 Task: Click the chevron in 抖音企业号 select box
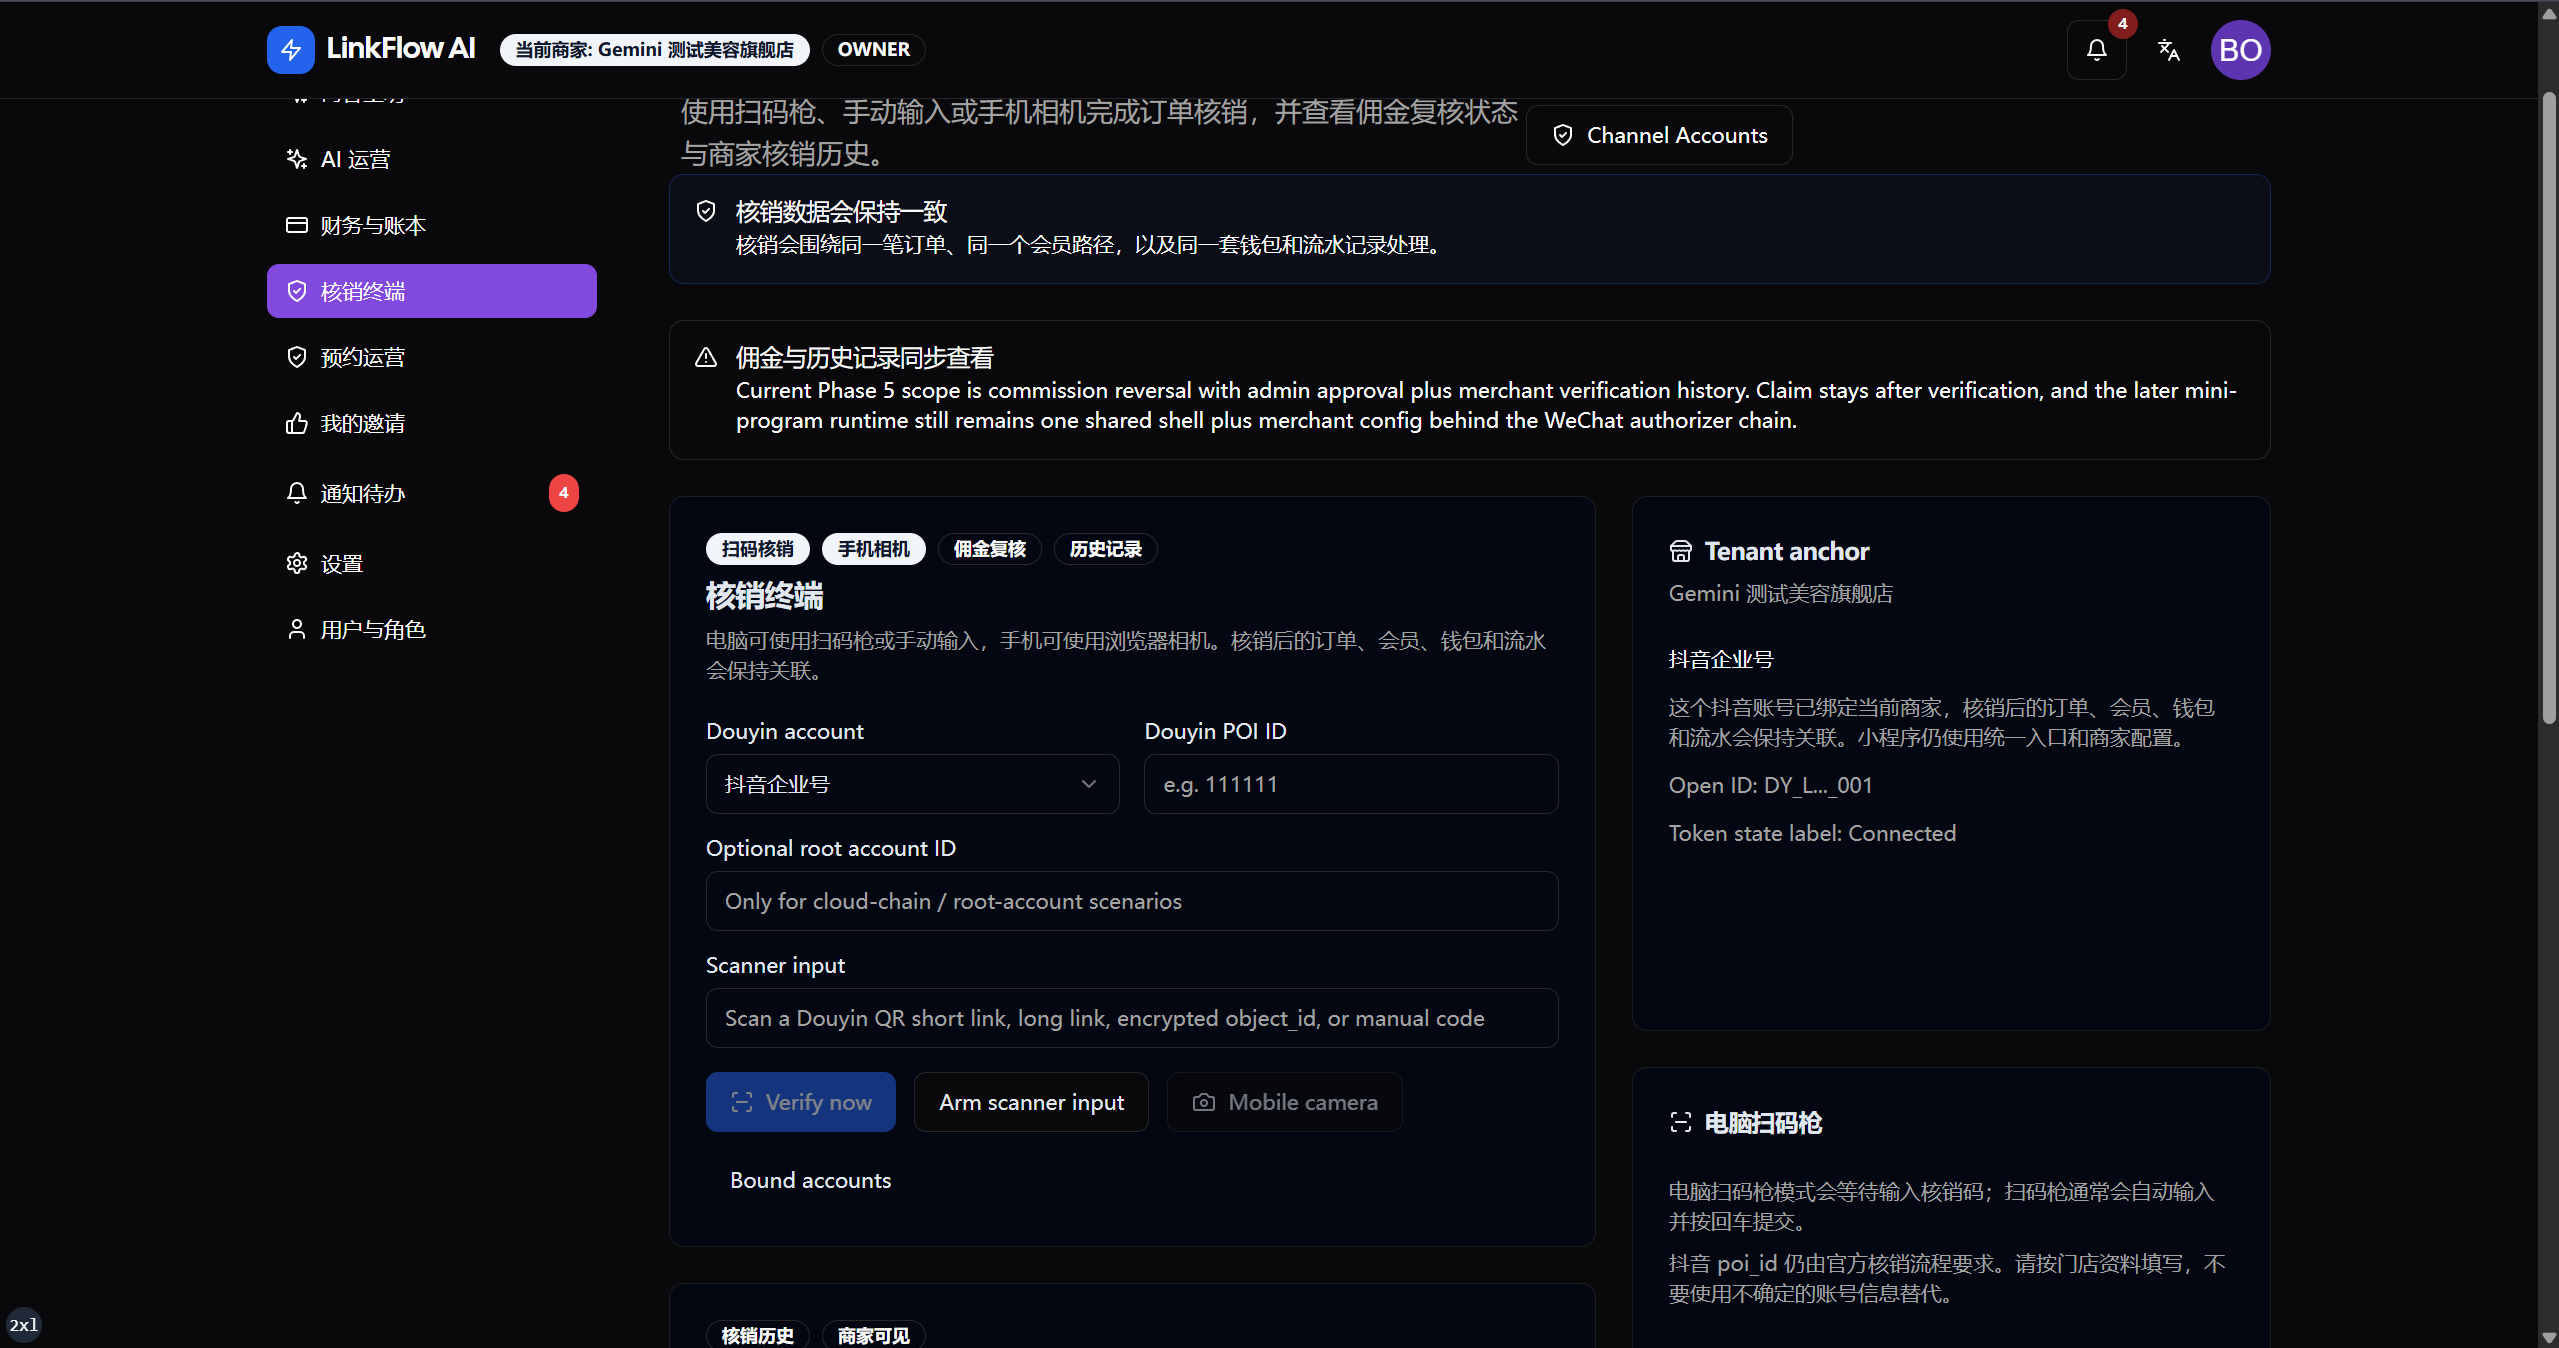(1089, 784)
